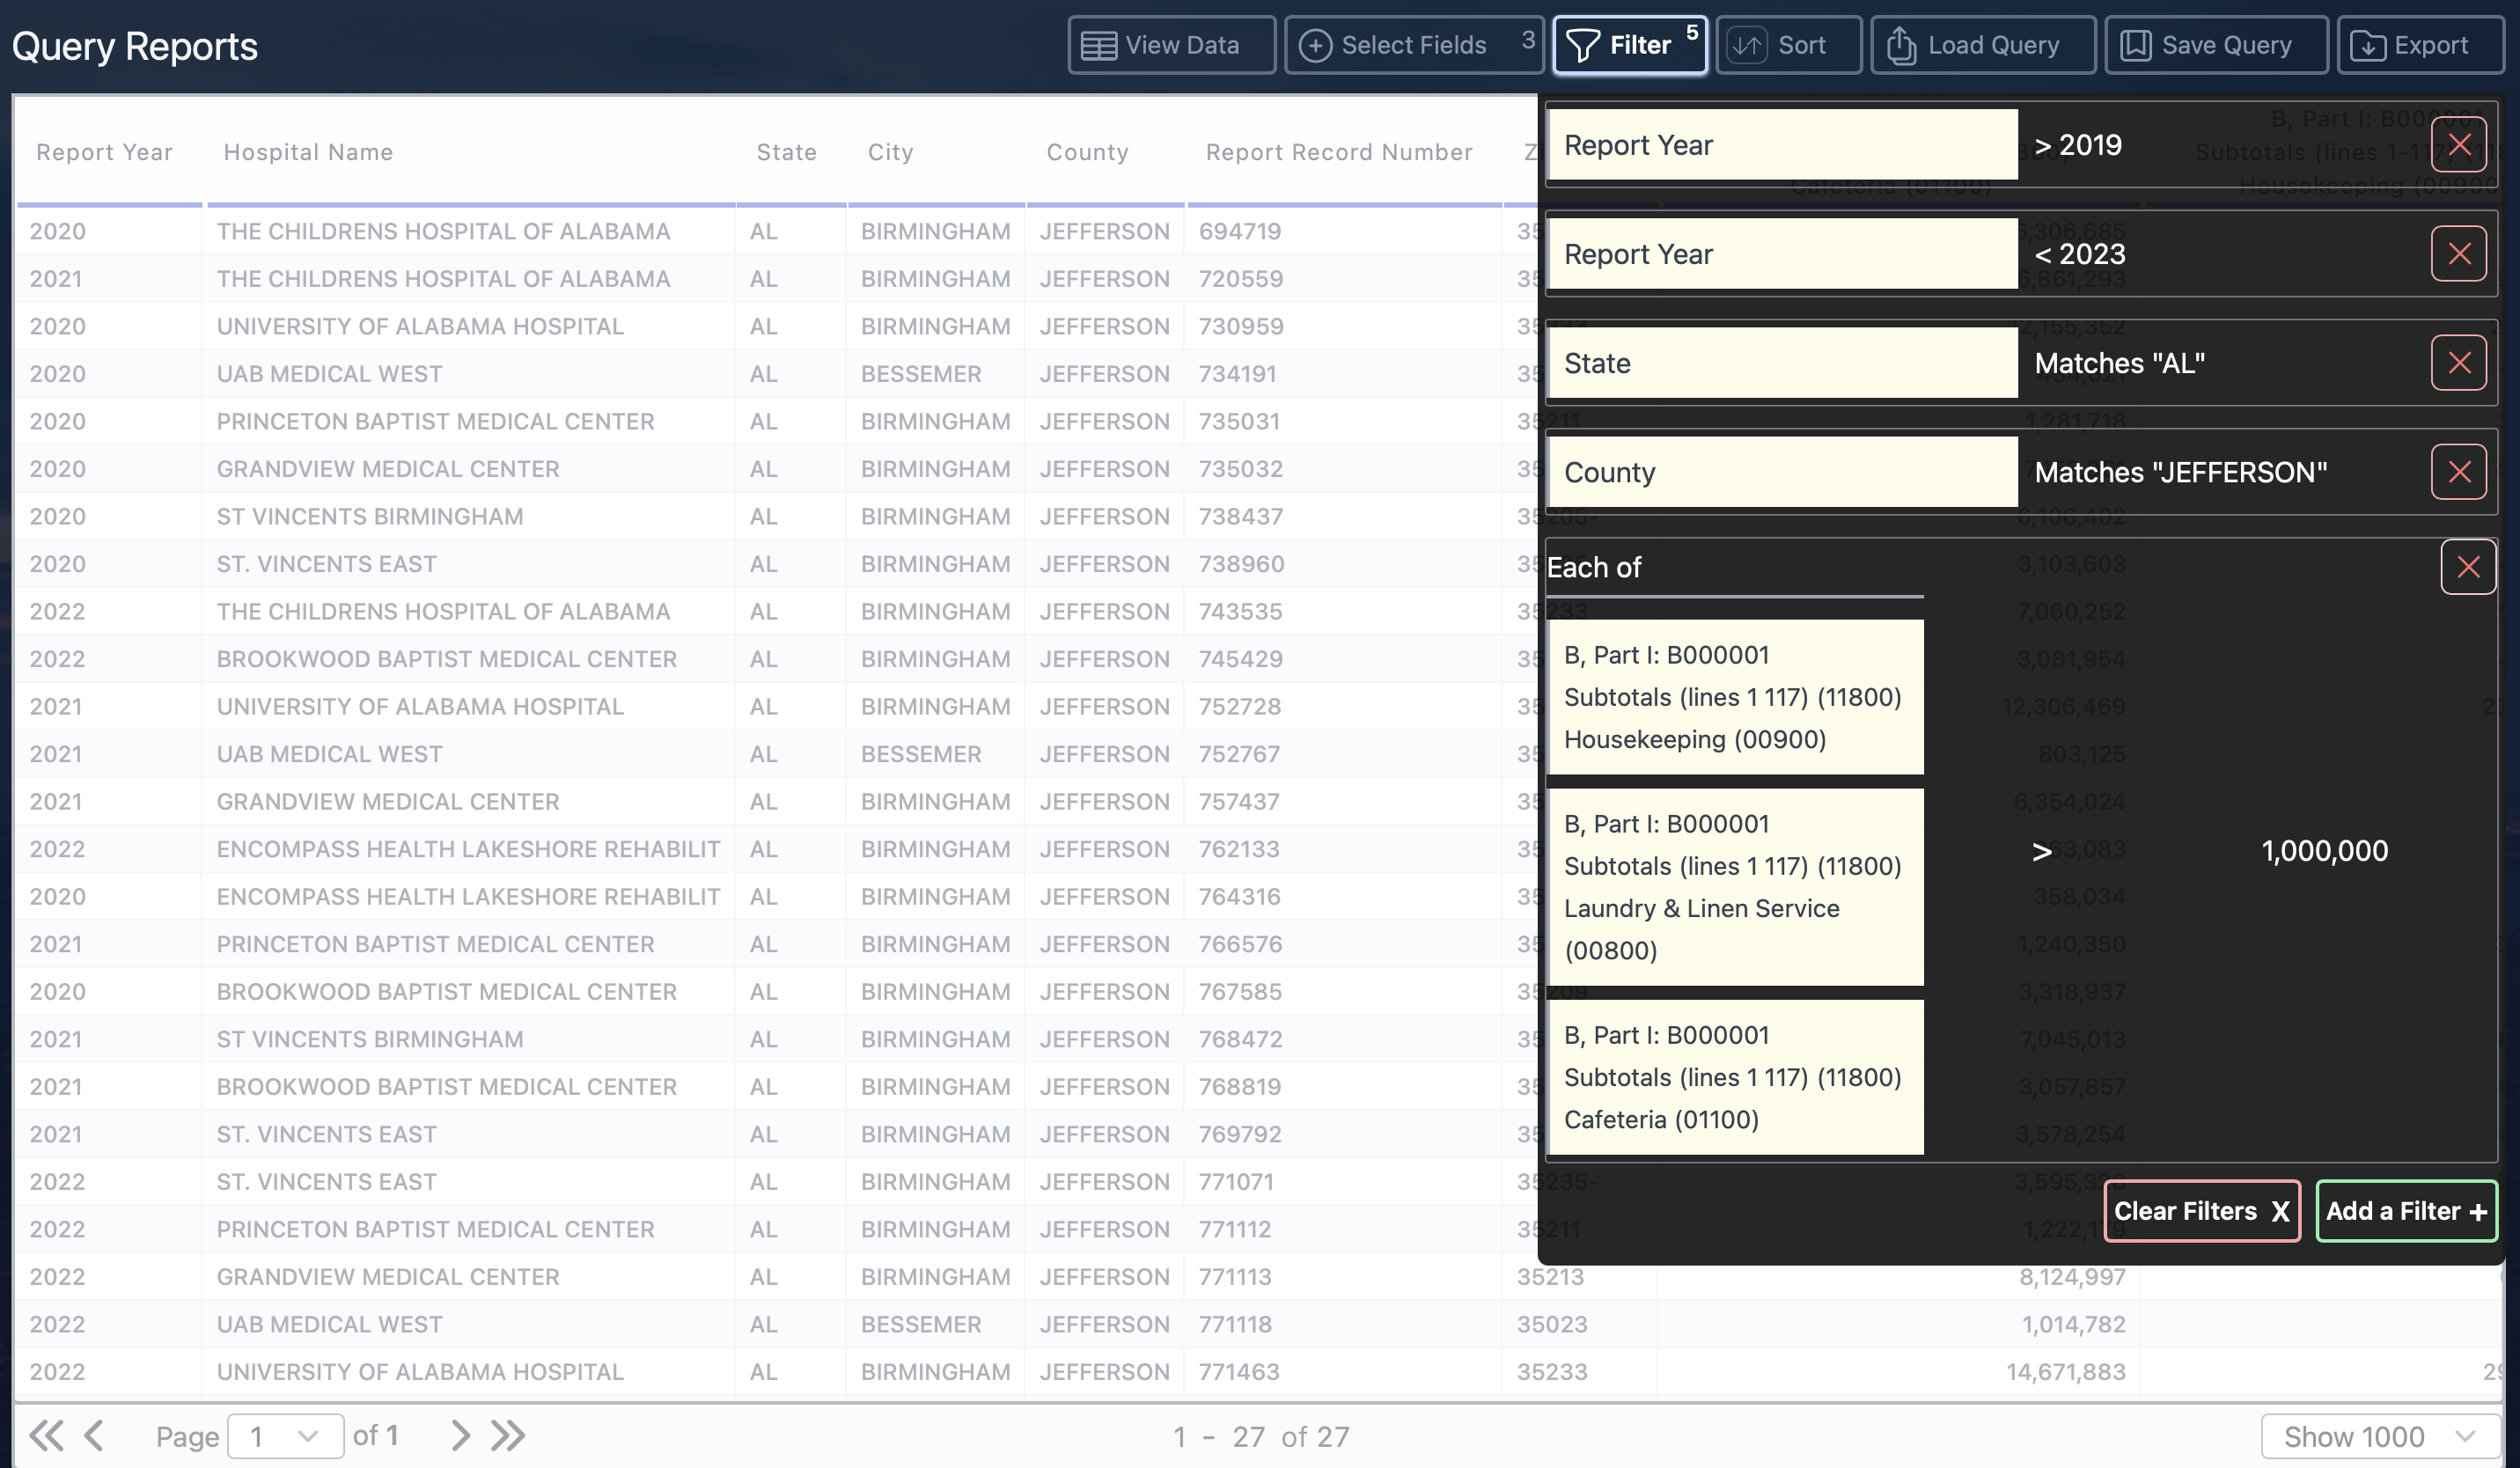Remove the State Matches "AL" filter
2520x1468 pixels.
click(x=2459, y=362)
